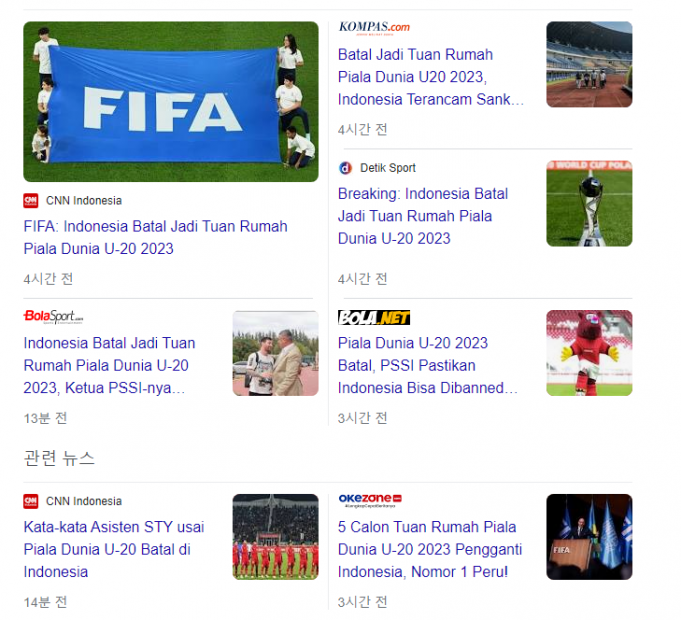This screenshot has width=681, height=620.
Task: Click the BolaSport logo
Action: (x=54, y=317)
